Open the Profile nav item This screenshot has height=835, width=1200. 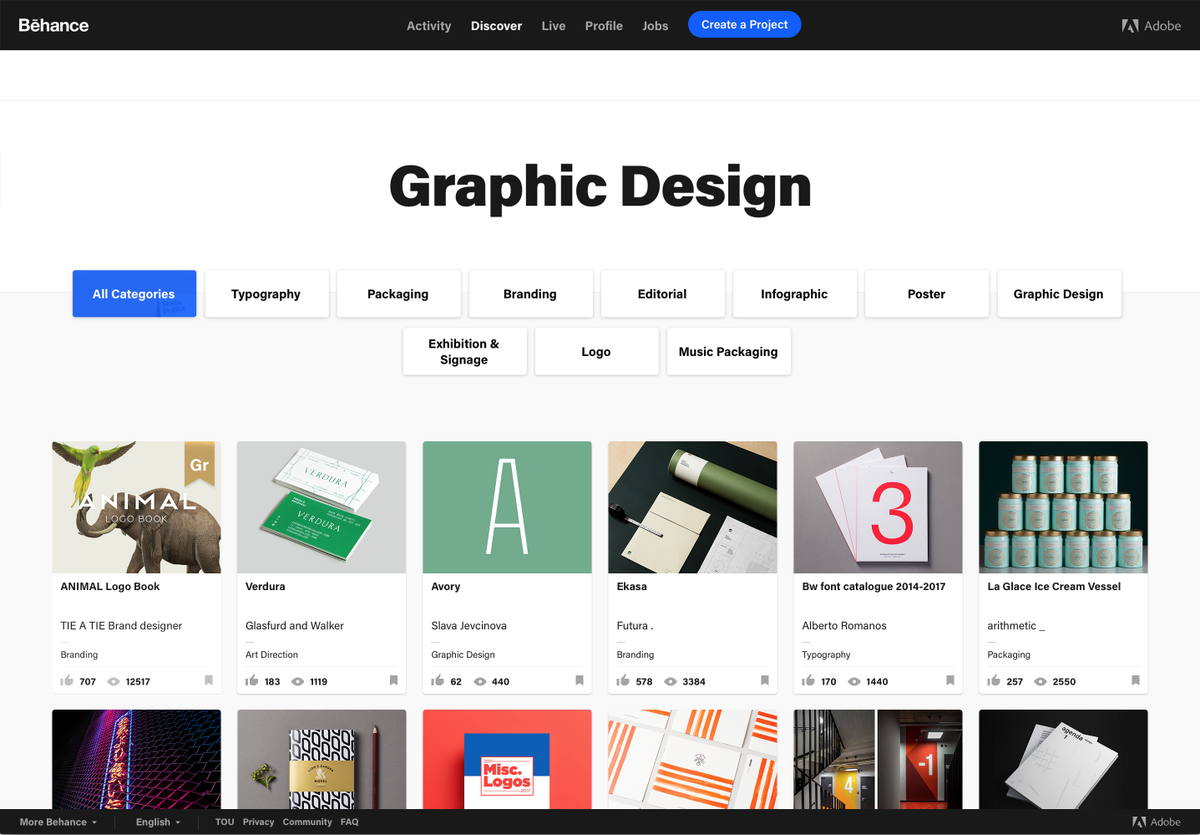coord(604,26)
